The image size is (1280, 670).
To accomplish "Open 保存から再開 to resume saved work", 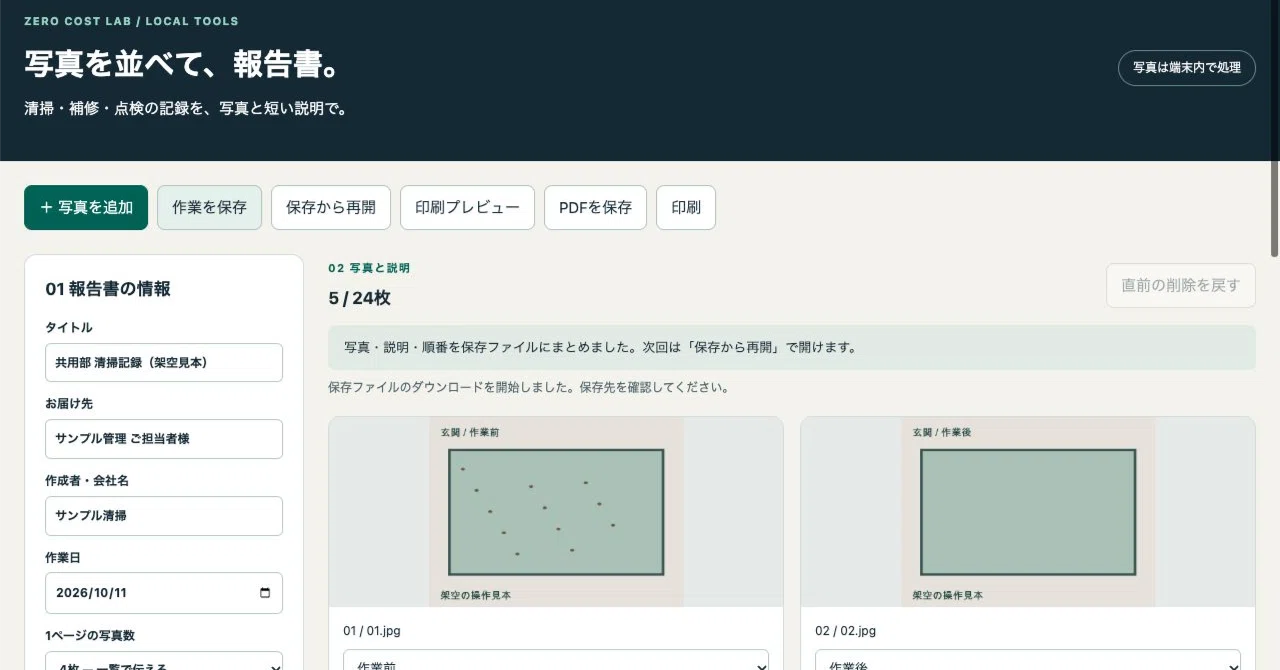I will pos(331,207).
